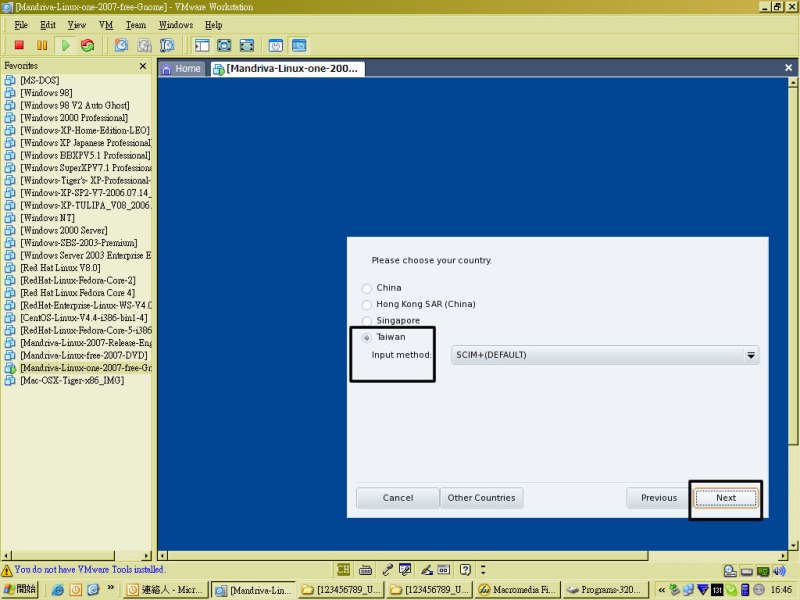Image resolution: width=800 pixels, height=600 pixels.
Task: Open Programs-320... taskbar button
Action: [x=605, y=590]
